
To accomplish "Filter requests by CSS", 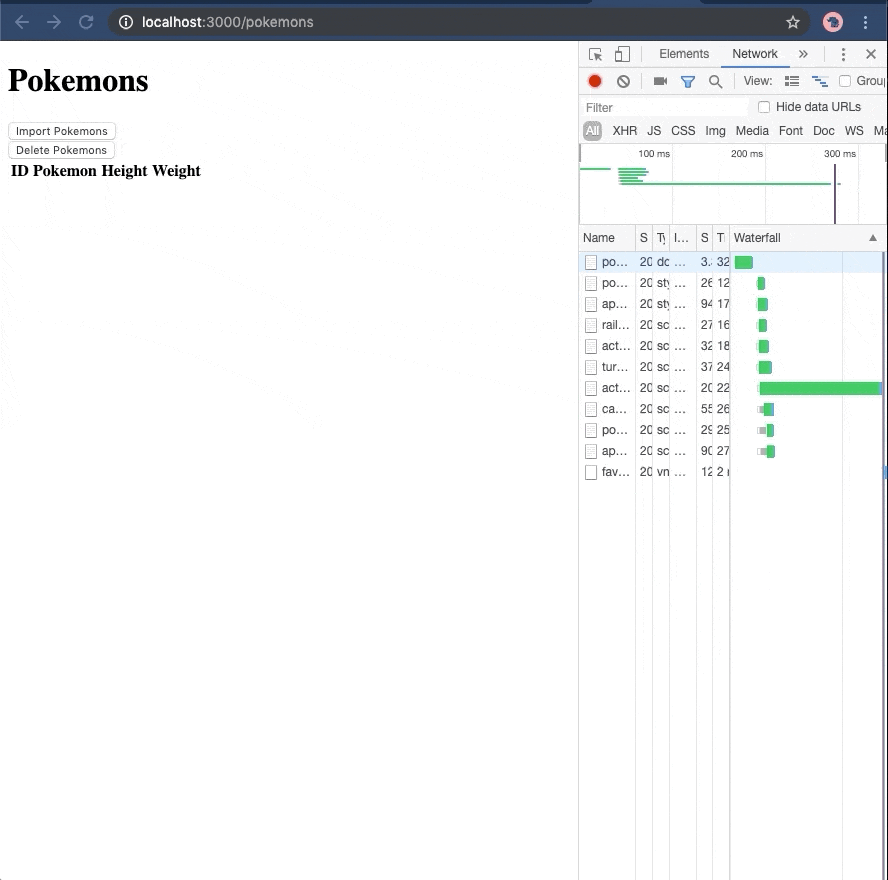I will [x=683, y=131].
